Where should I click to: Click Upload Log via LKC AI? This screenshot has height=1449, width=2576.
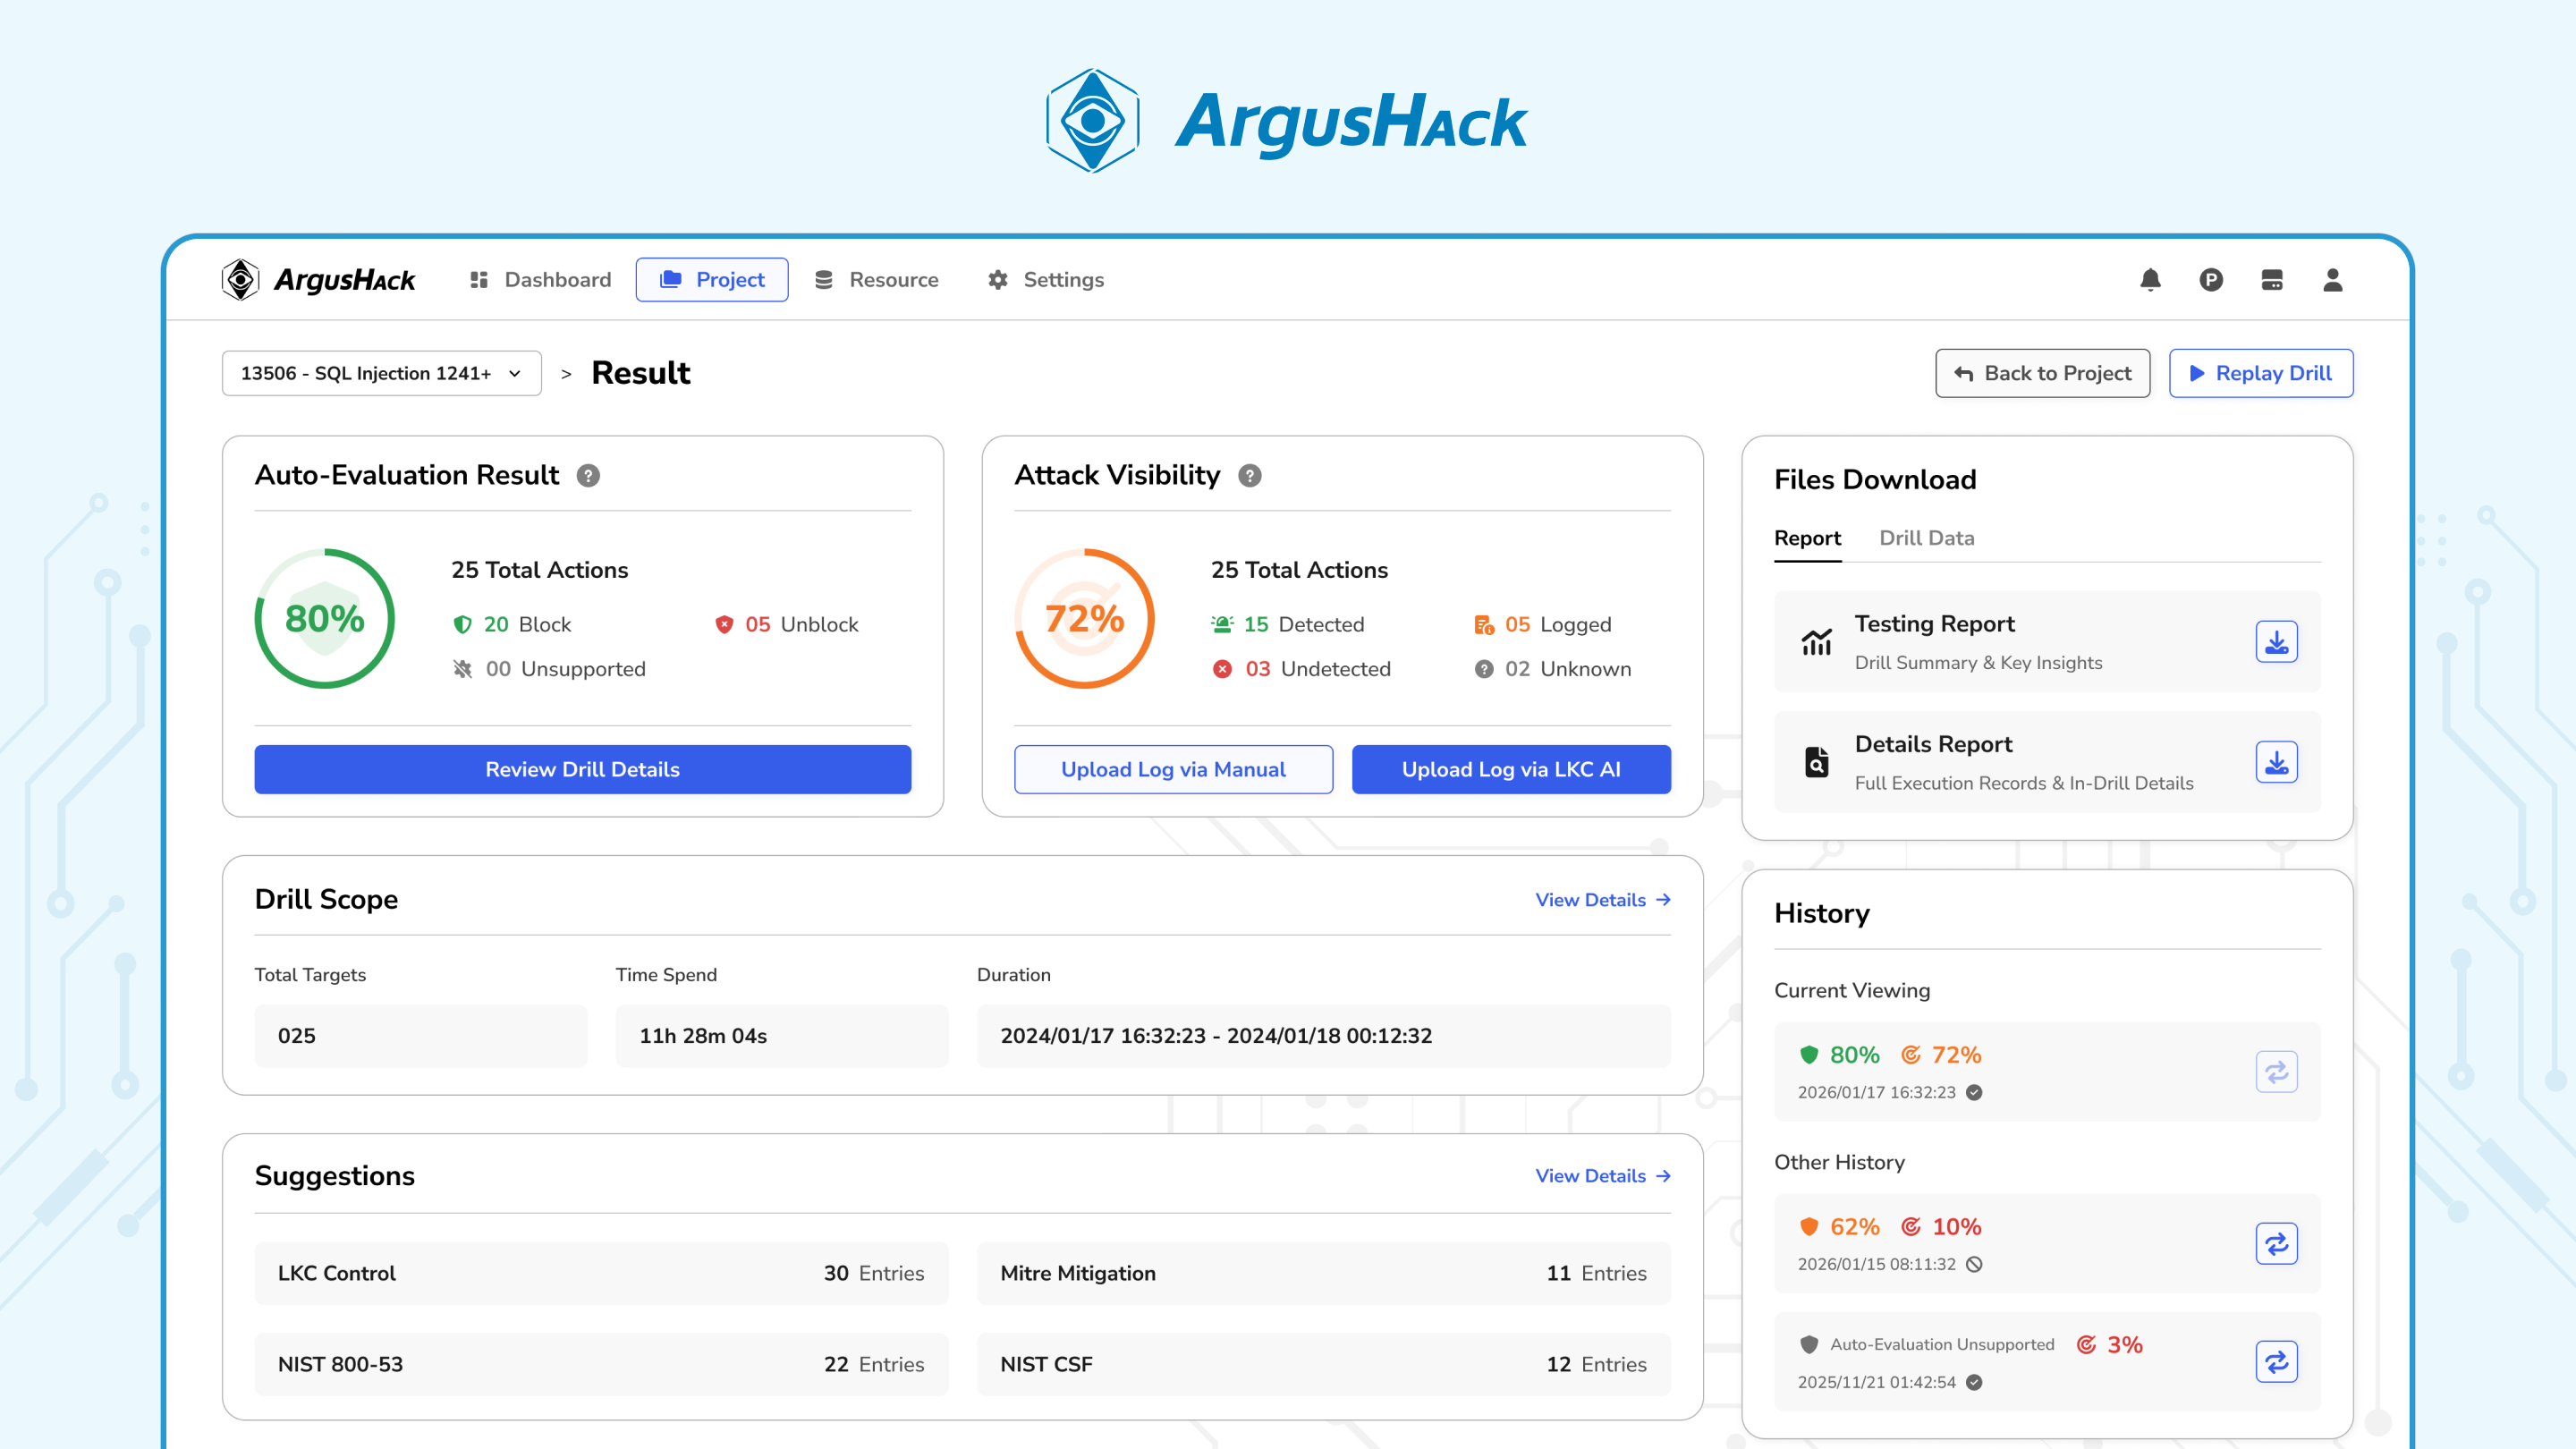[x=1511, y=770]
